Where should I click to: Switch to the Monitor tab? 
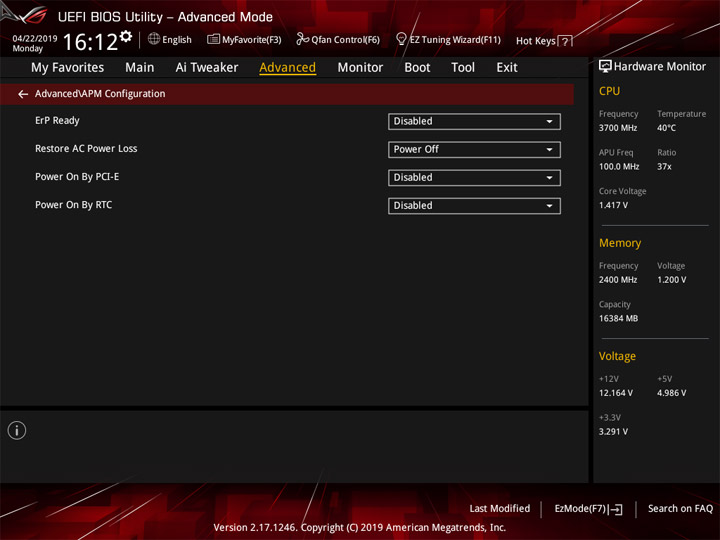point(360,68)
